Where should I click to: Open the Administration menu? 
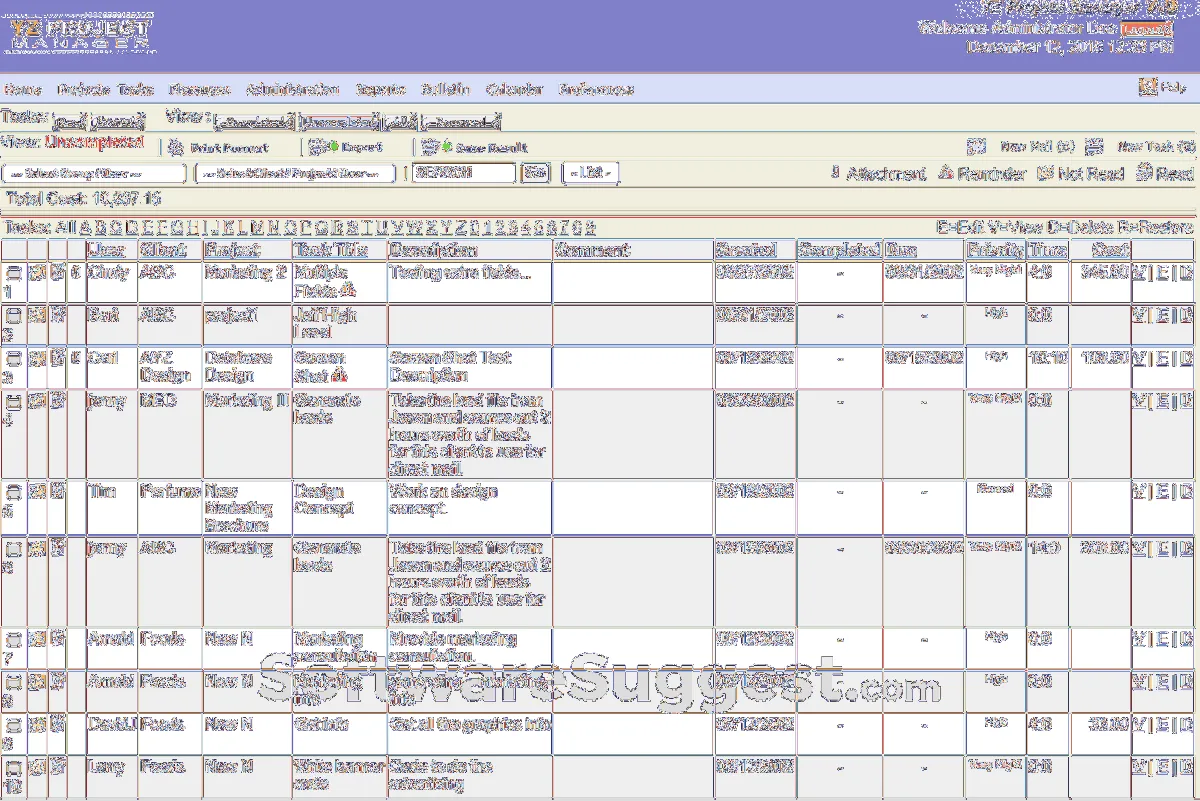pos(292,89)
